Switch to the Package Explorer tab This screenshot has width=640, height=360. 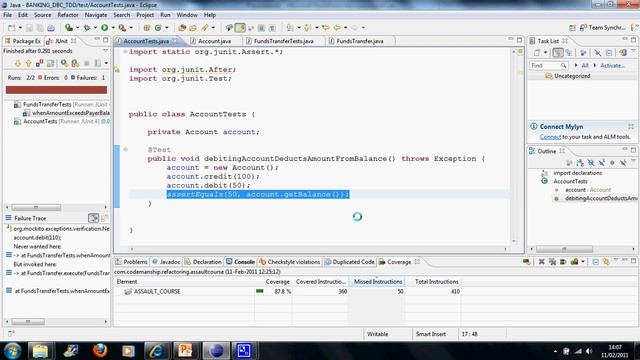[x=23, y=41]
